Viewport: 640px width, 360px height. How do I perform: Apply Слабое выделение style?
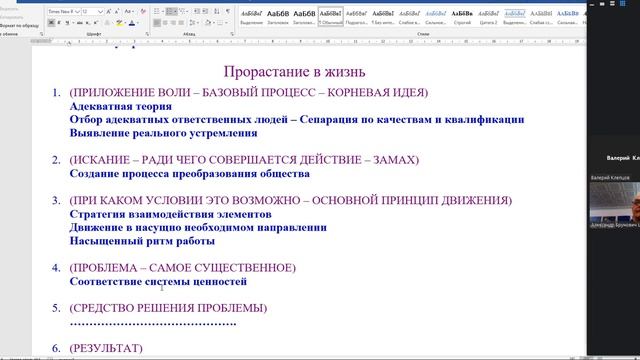[x=409, y=17]
